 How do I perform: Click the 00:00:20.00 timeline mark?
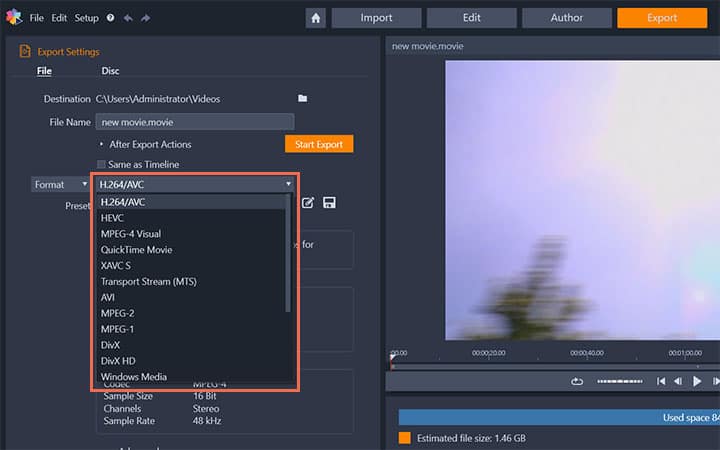tap(489, 353)
